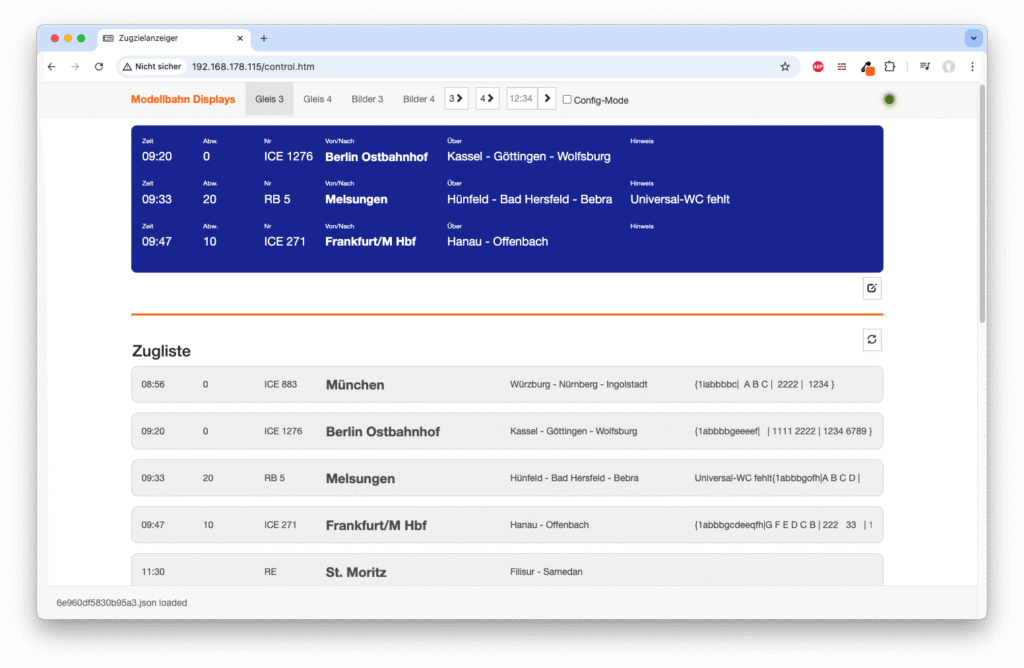Click the arrow button next to time field

(x=547, y=99)
